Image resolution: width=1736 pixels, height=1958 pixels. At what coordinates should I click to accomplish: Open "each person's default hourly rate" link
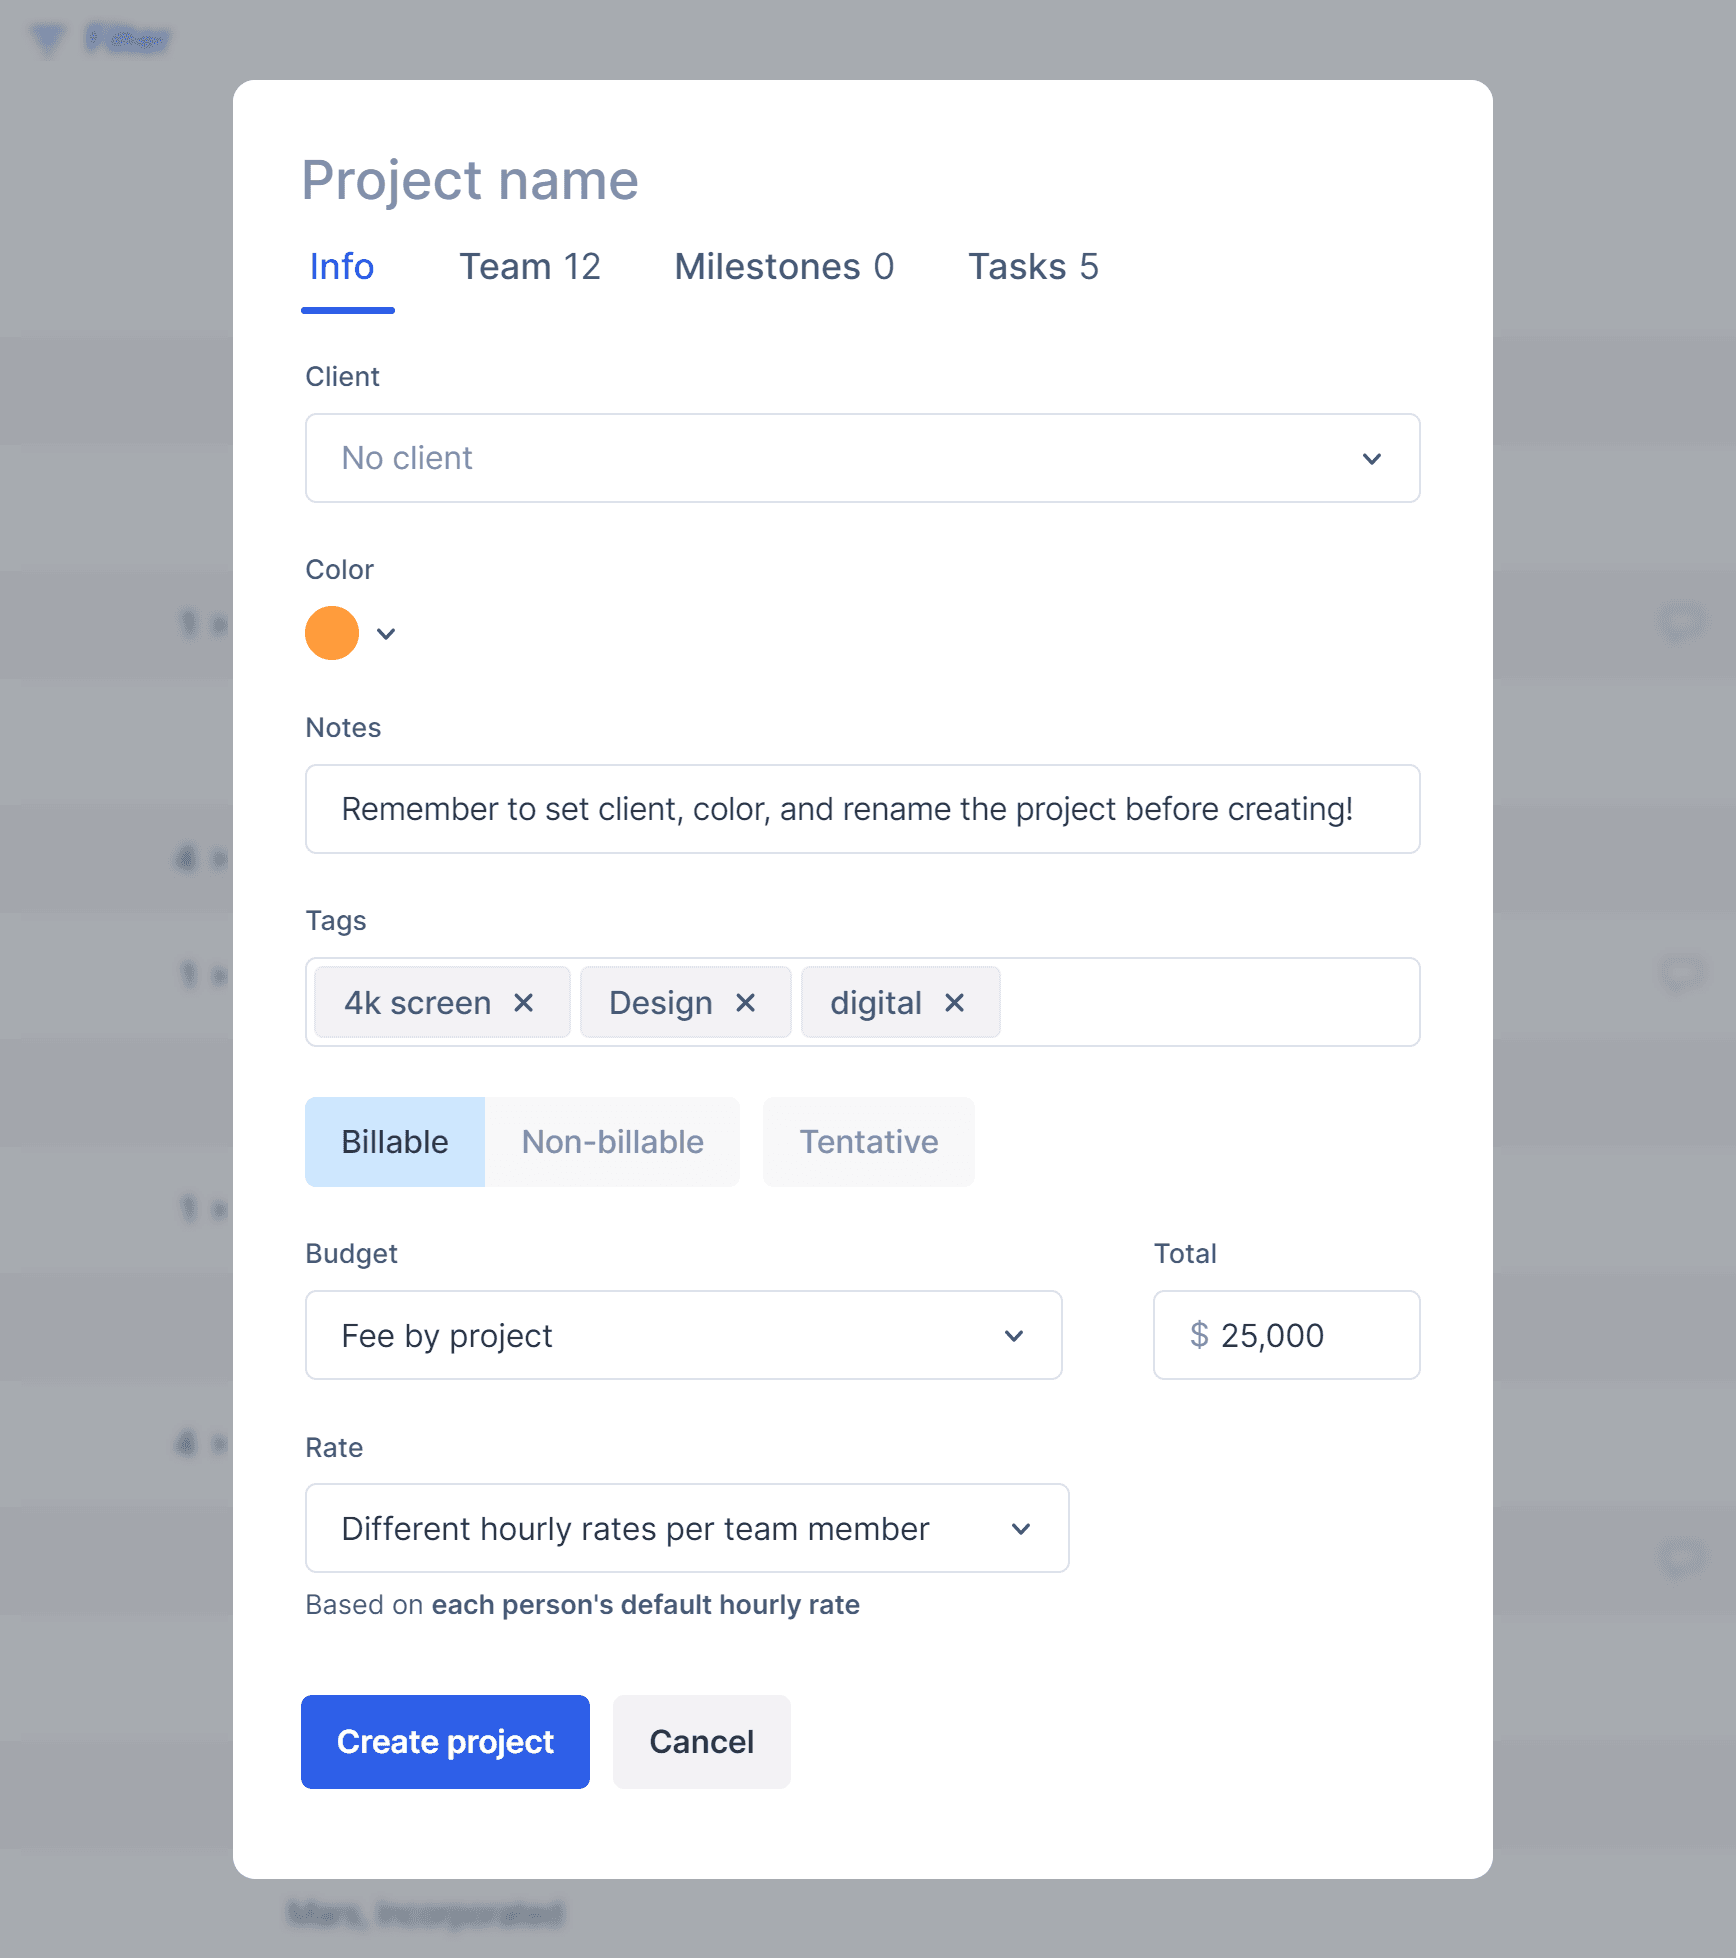[645, 1604]
